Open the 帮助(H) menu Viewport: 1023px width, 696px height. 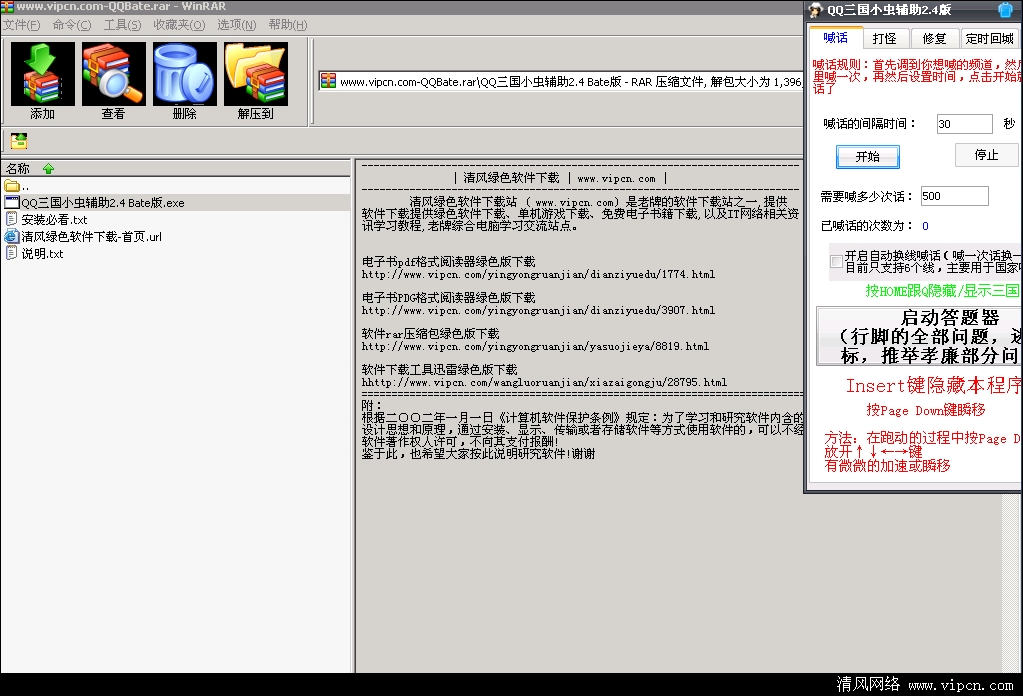coord(288,25)
